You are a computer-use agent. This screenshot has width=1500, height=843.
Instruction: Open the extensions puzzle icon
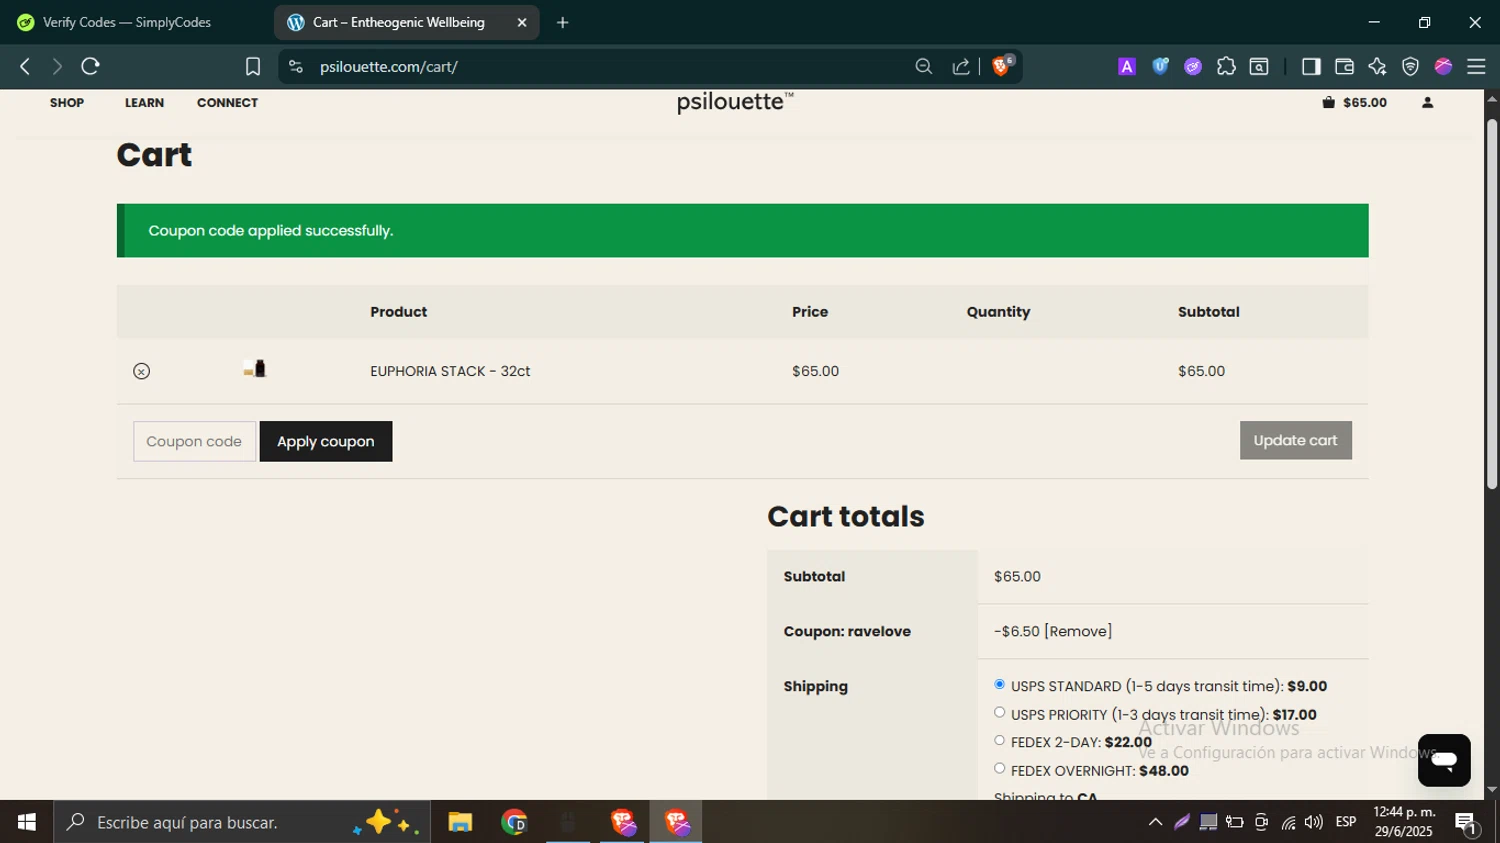pyautogui.click(x=1226, y=67)
